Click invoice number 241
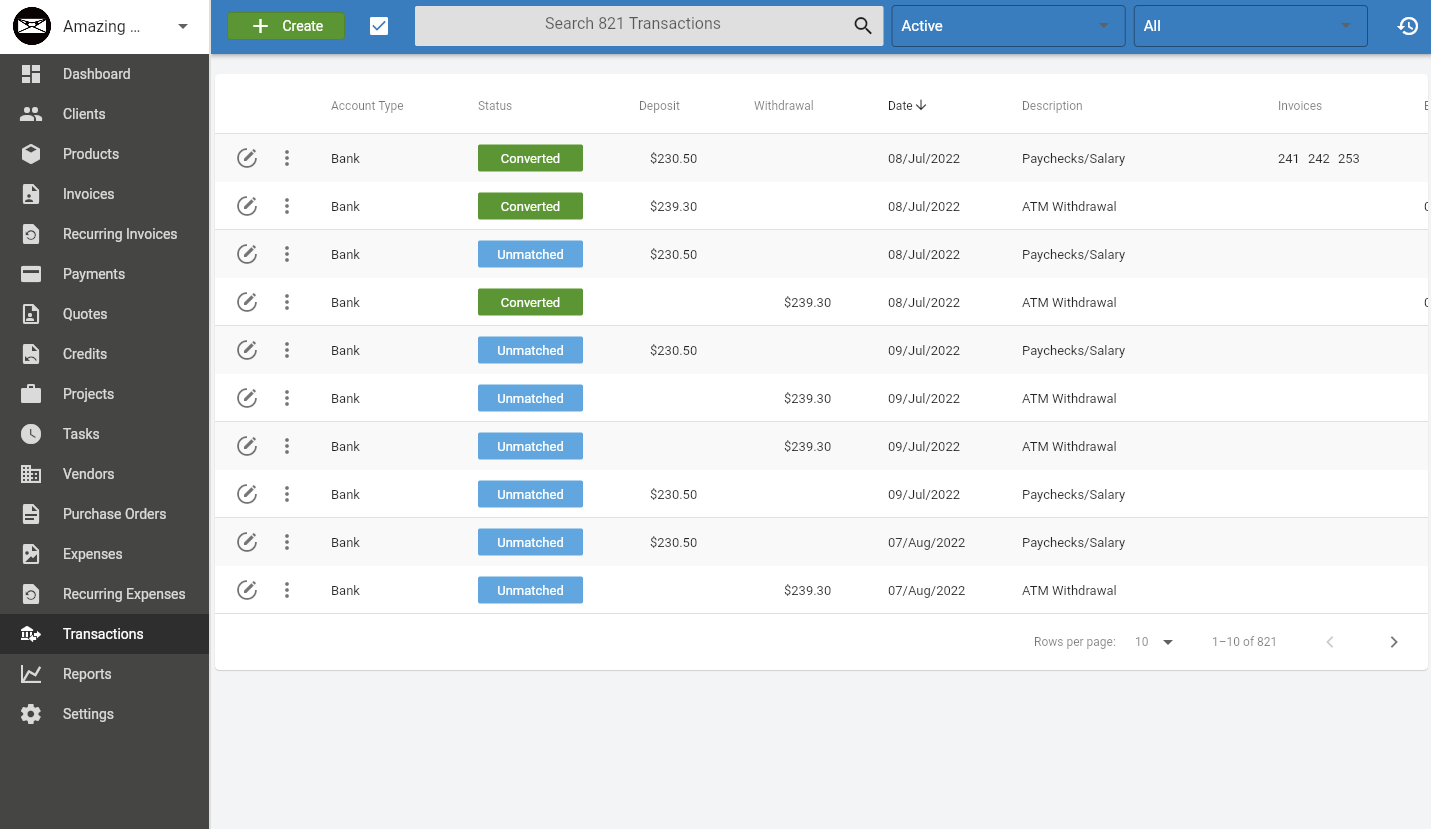 point(1289,158)
